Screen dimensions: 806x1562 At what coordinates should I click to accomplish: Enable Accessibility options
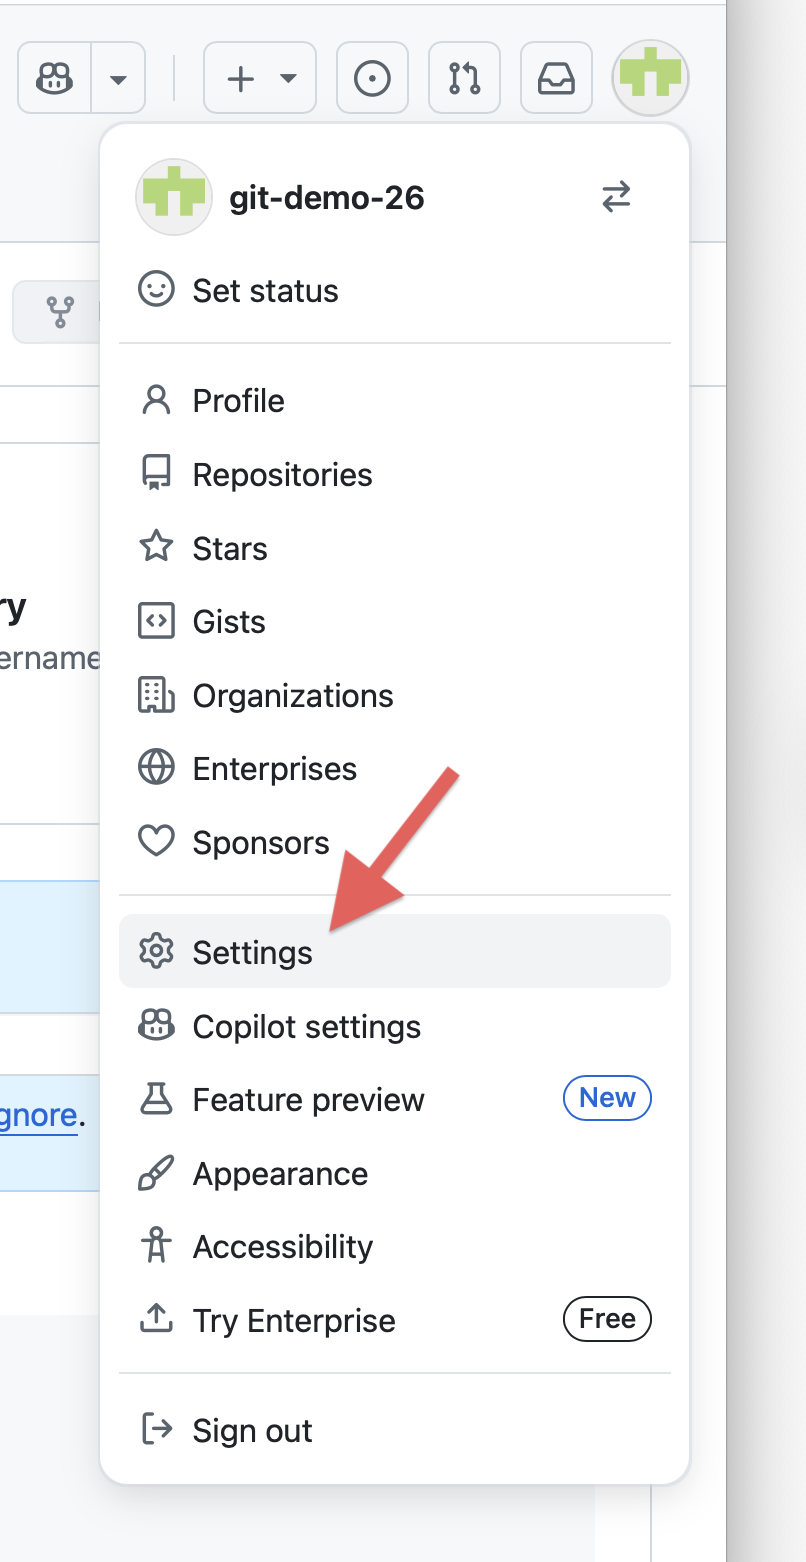[x=283, y=1246]
